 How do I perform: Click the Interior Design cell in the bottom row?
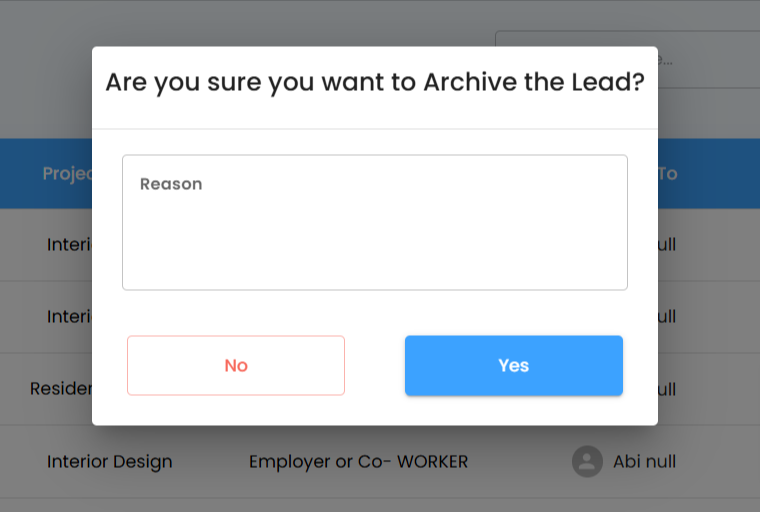[109, 461]
